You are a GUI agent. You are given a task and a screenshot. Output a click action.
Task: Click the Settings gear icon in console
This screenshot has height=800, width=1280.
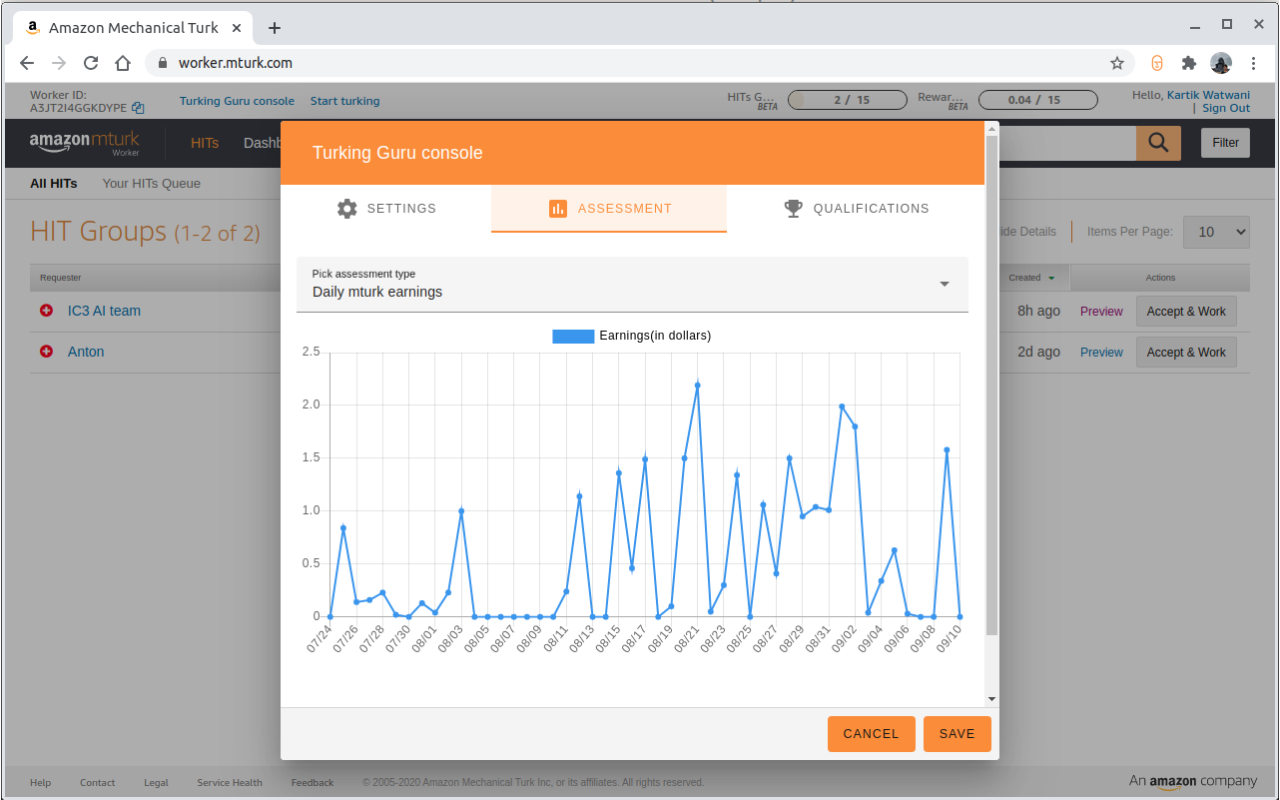pos(347,209)
